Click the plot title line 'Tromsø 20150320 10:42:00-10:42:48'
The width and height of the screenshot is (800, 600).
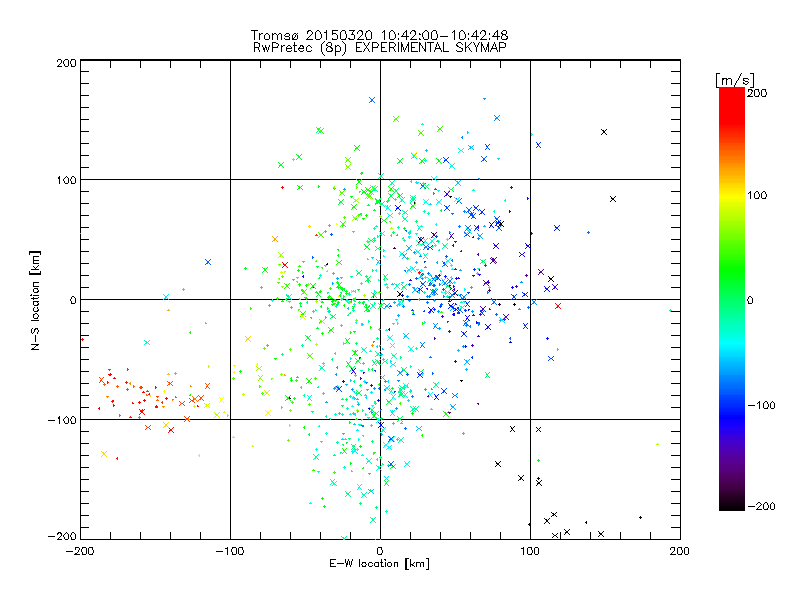pos(379,35)
